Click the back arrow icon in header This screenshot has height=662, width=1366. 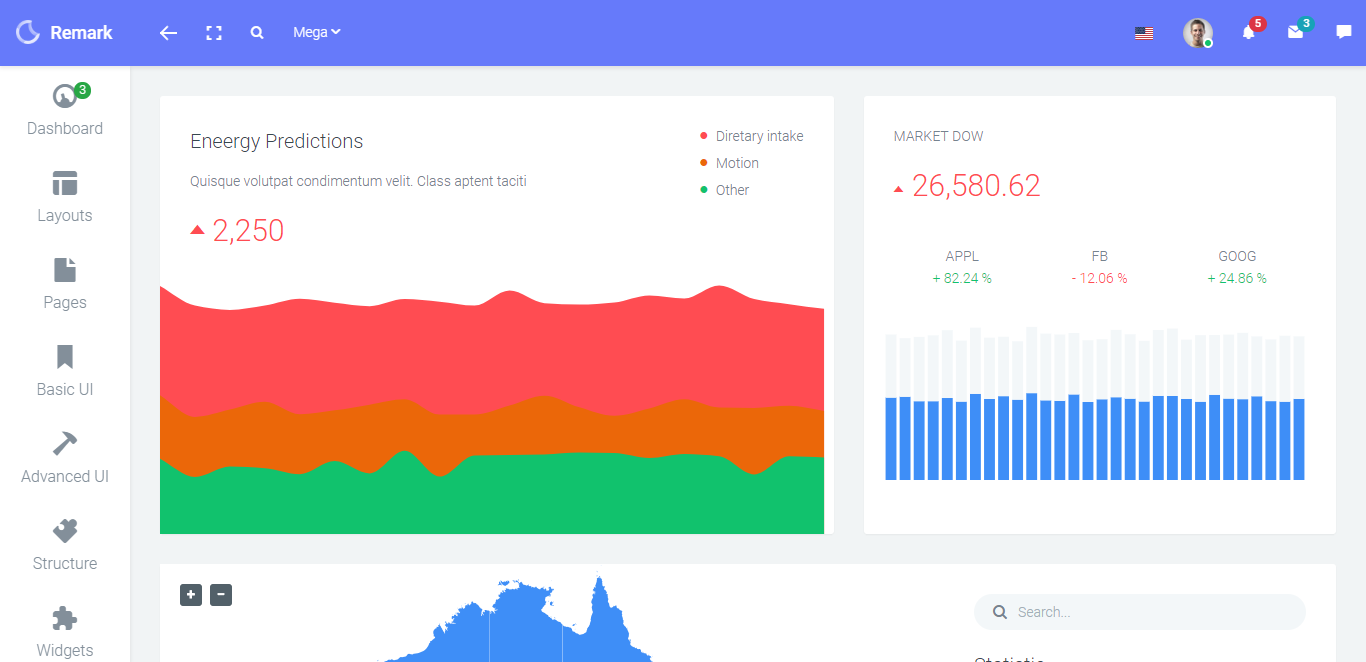(168, 33)
